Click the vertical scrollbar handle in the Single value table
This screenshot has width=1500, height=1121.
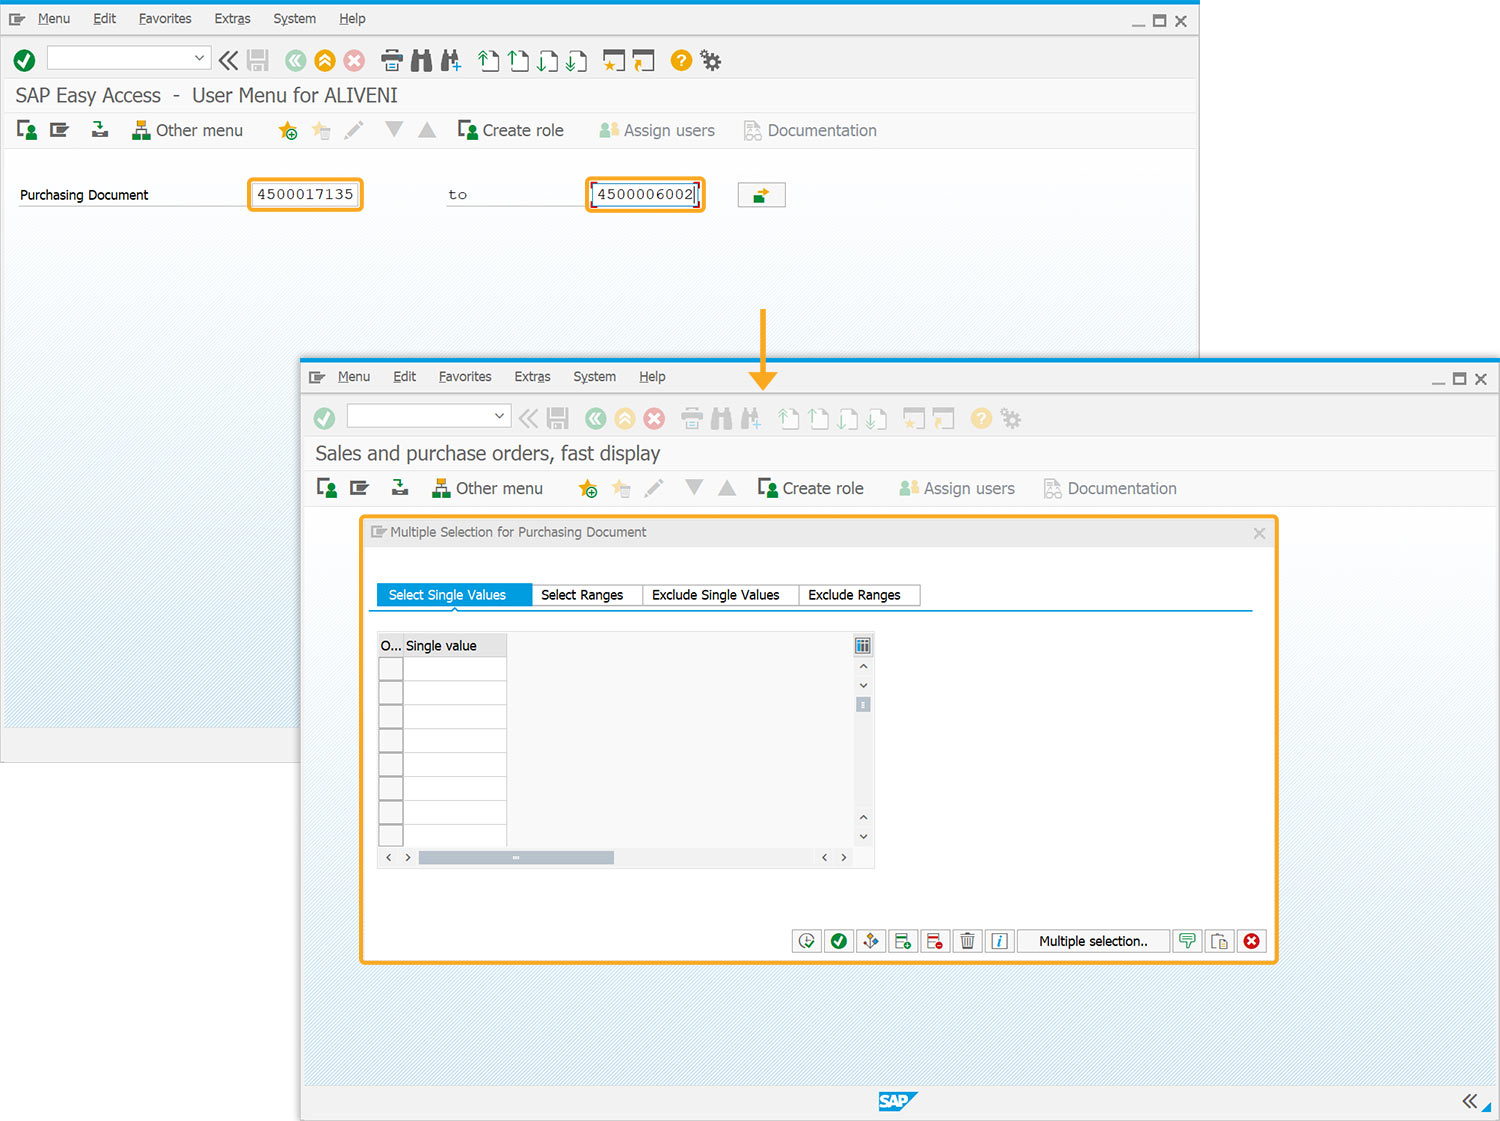pyautogui.click(x=863, y=705)
